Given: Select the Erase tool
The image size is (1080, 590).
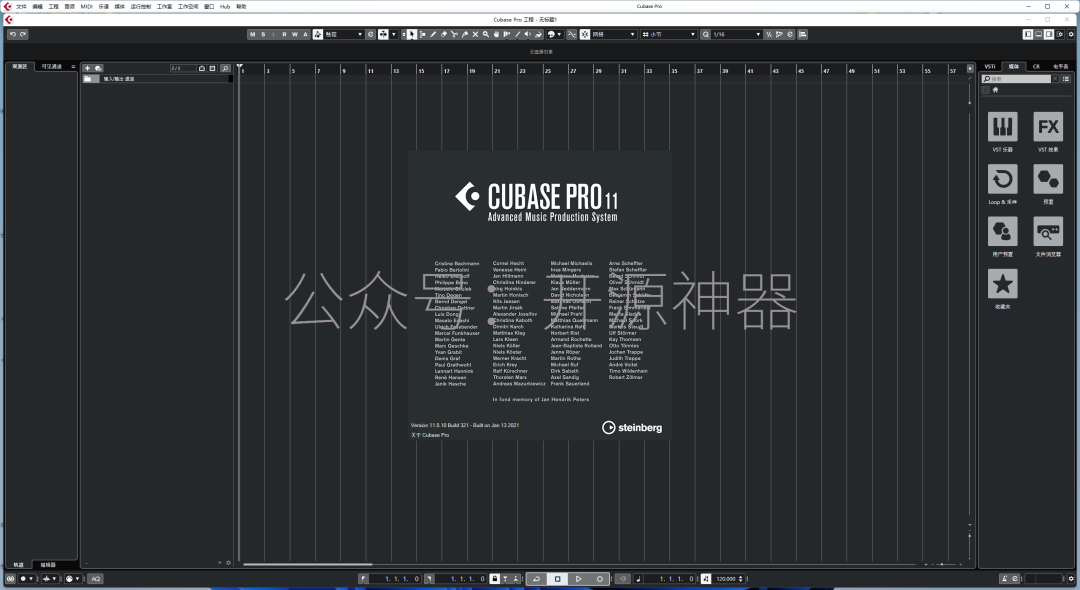Looking at the screenshot, I should pos(444,34).
